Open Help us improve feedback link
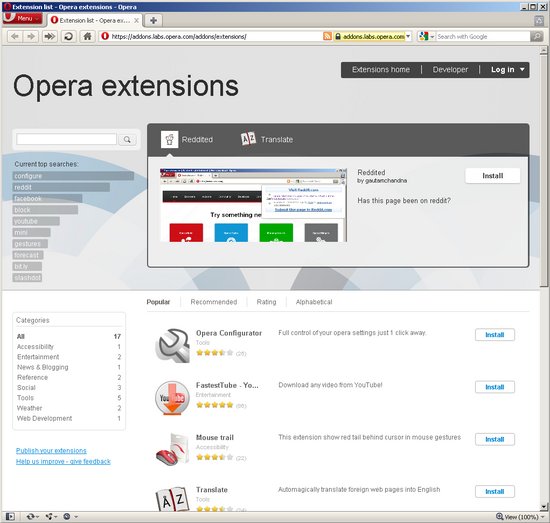Screen dimensions: 550x523 click(x=63, y=461)
